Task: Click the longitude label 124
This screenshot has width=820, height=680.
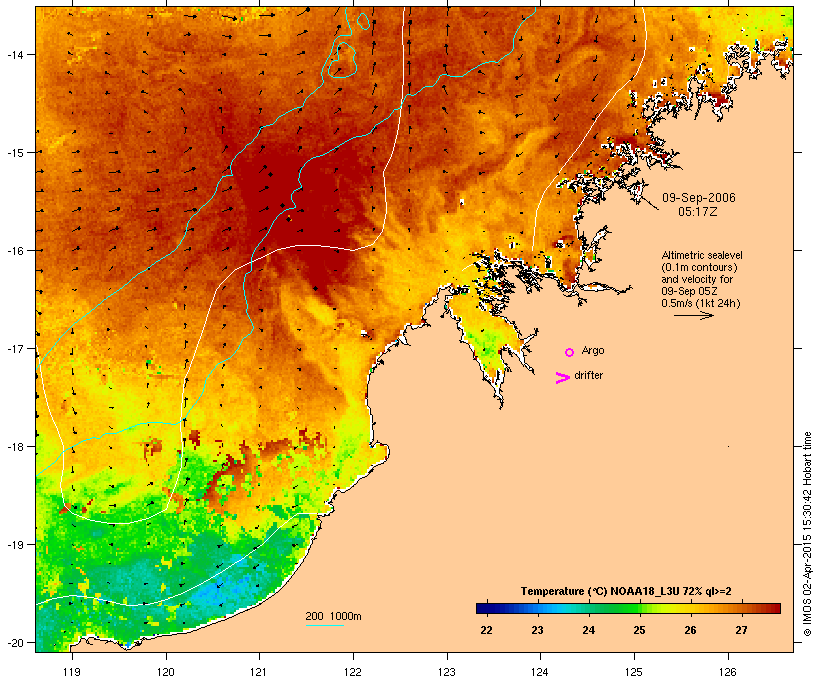Action: (x=540, y=672)
